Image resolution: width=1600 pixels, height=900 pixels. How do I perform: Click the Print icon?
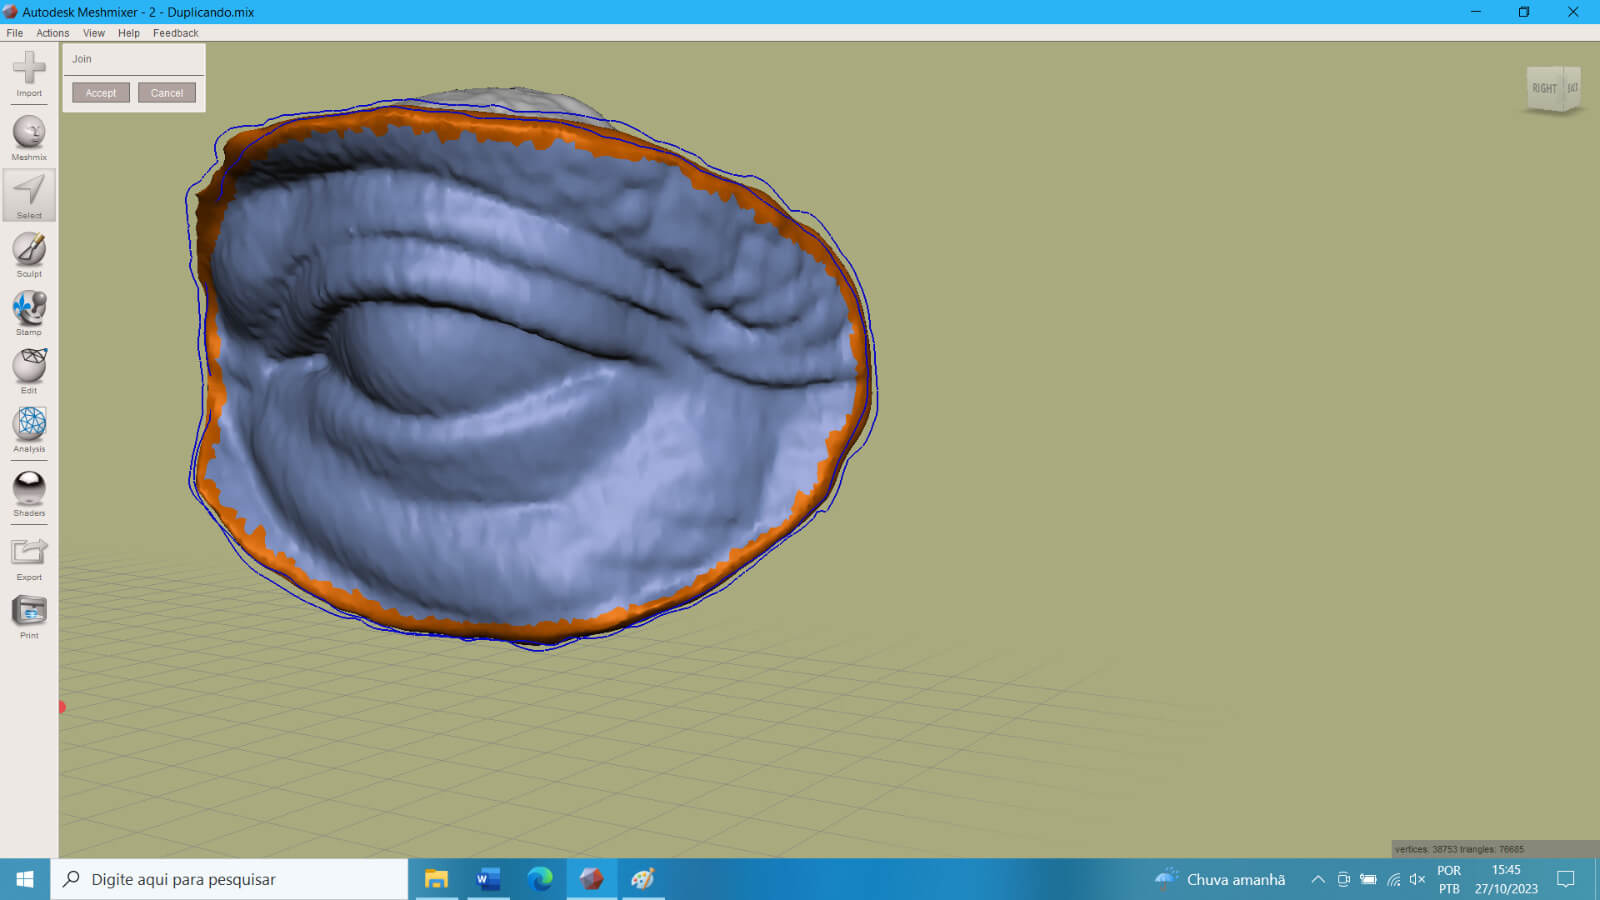coord(29,616)
